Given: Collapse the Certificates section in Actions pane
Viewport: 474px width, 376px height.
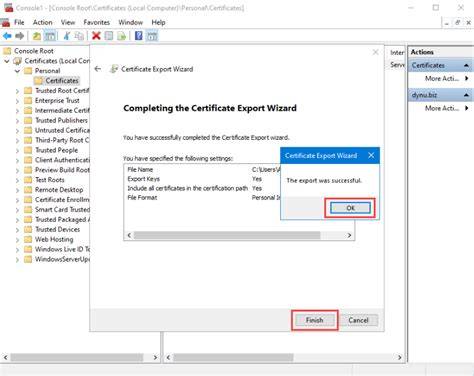Looking at the screenshot, I should tap(466, 65).
